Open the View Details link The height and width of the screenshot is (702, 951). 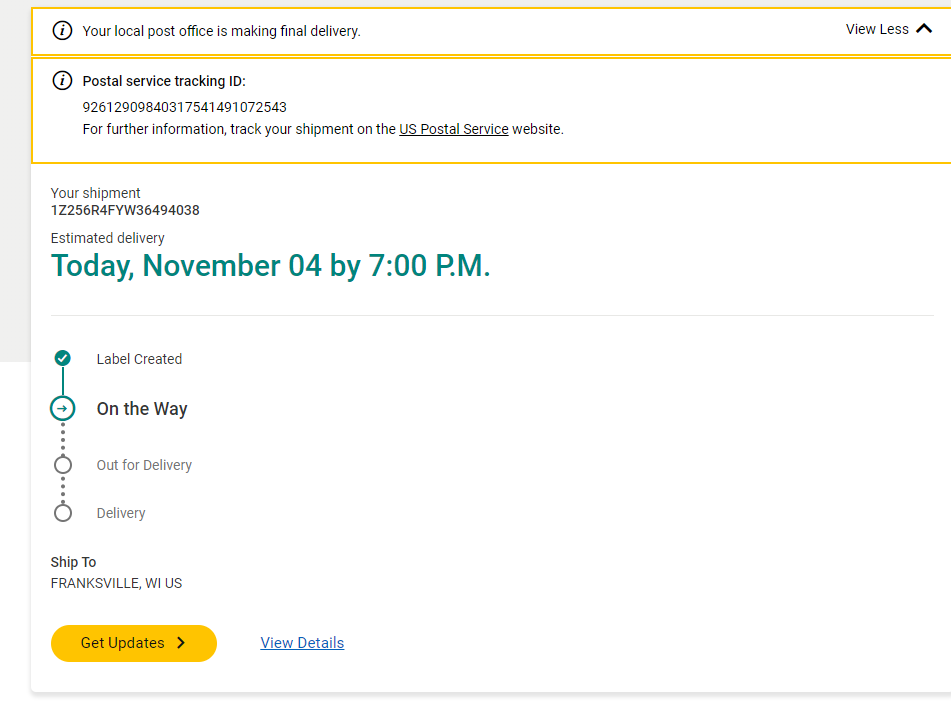click(x=302, y=643)
